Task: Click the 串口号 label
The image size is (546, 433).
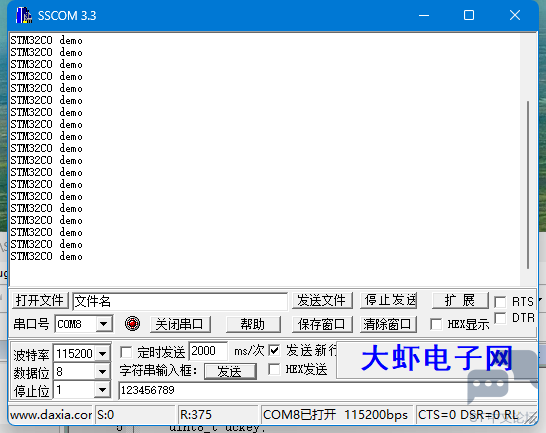Action: click(31, 324)
